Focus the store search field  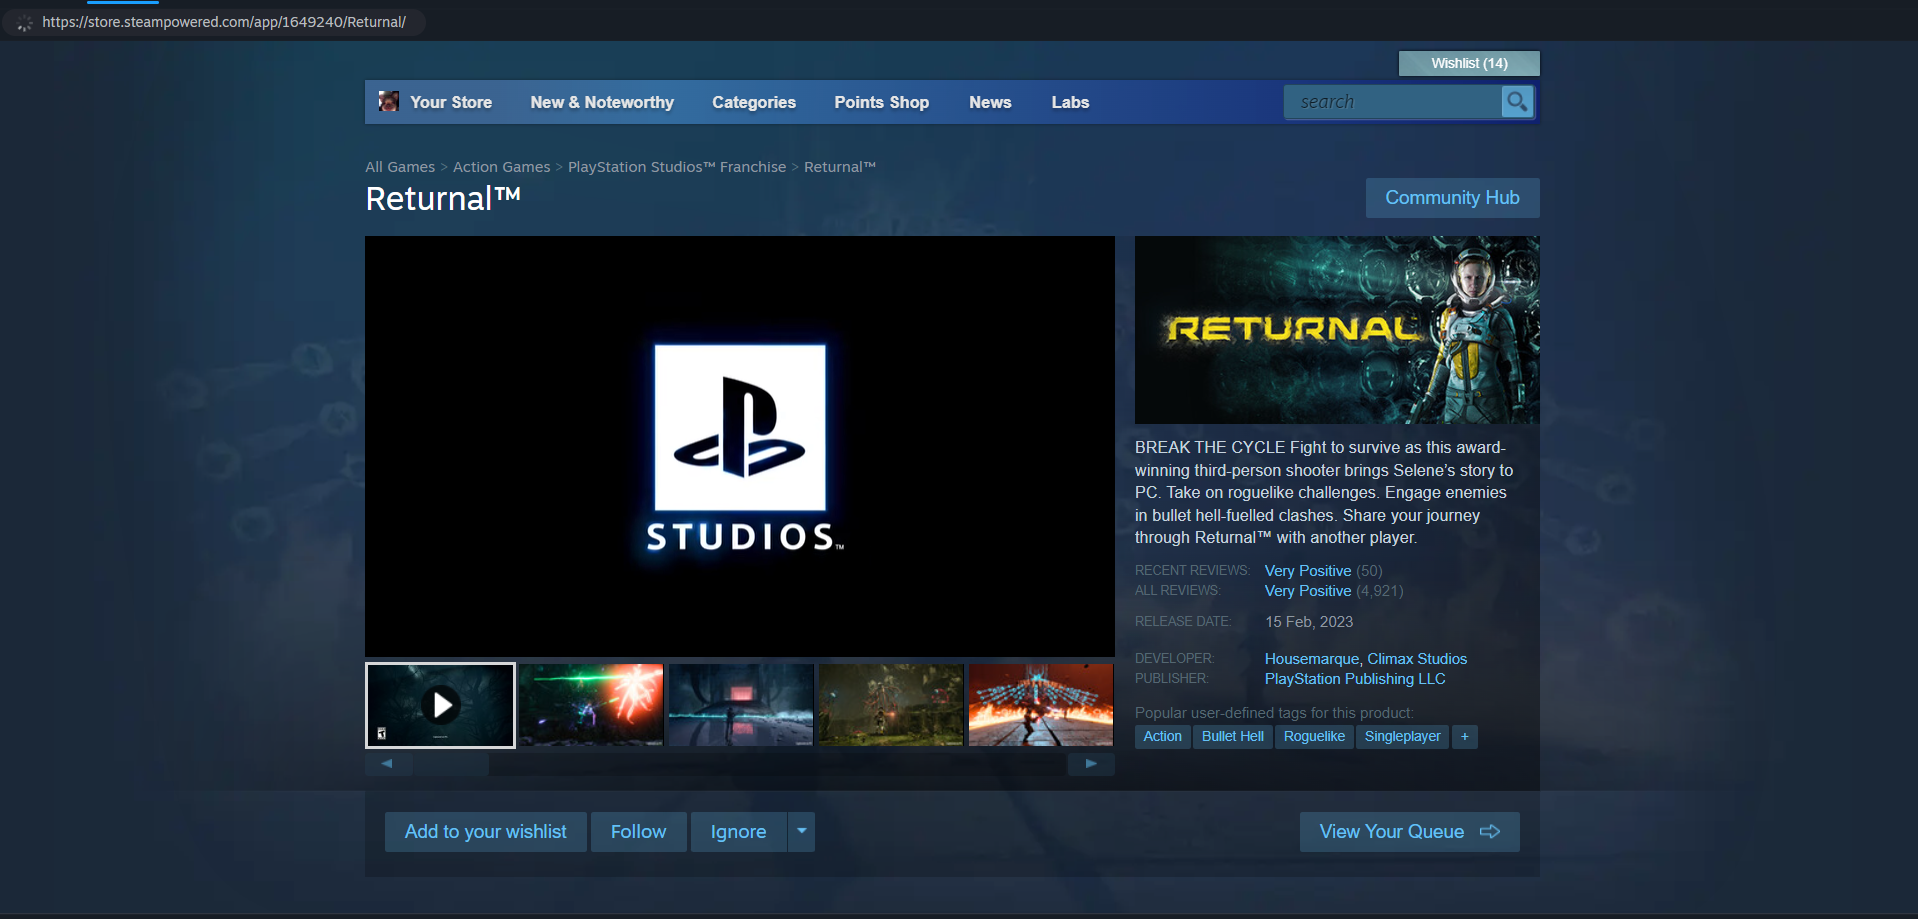[1393, 101]
